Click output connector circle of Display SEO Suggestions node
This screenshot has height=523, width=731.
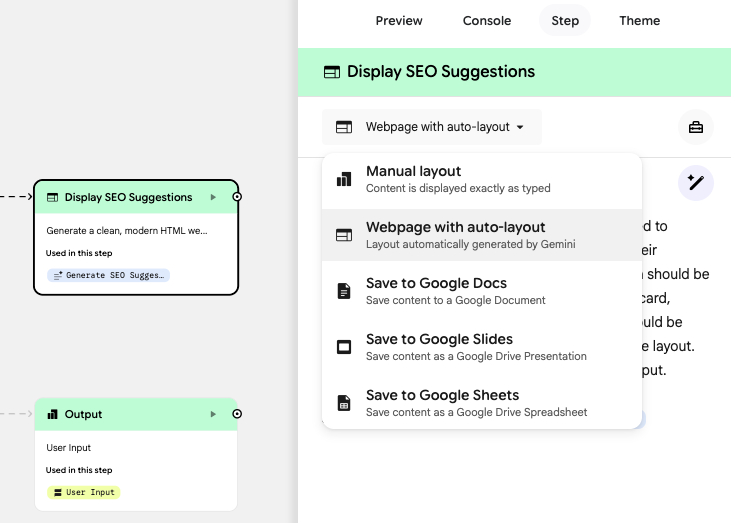[x=237, y=197]
